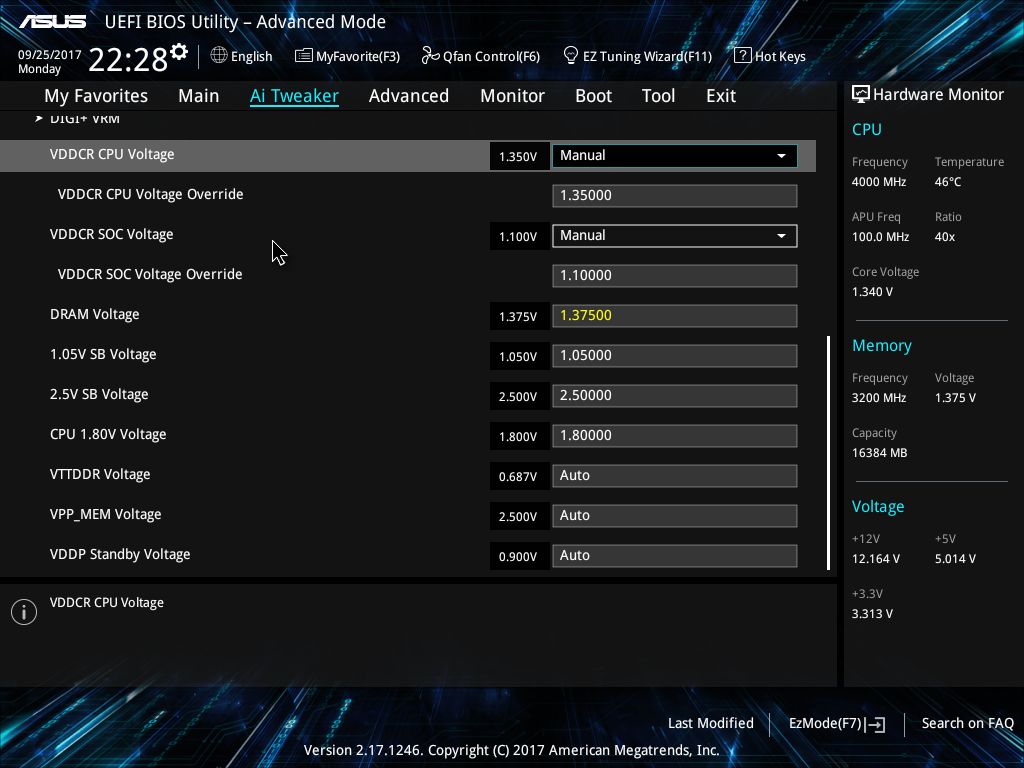Click the 3200 MHz memory frequency value
Viewport: 1024px width, 768px height.
click(878, 398)
